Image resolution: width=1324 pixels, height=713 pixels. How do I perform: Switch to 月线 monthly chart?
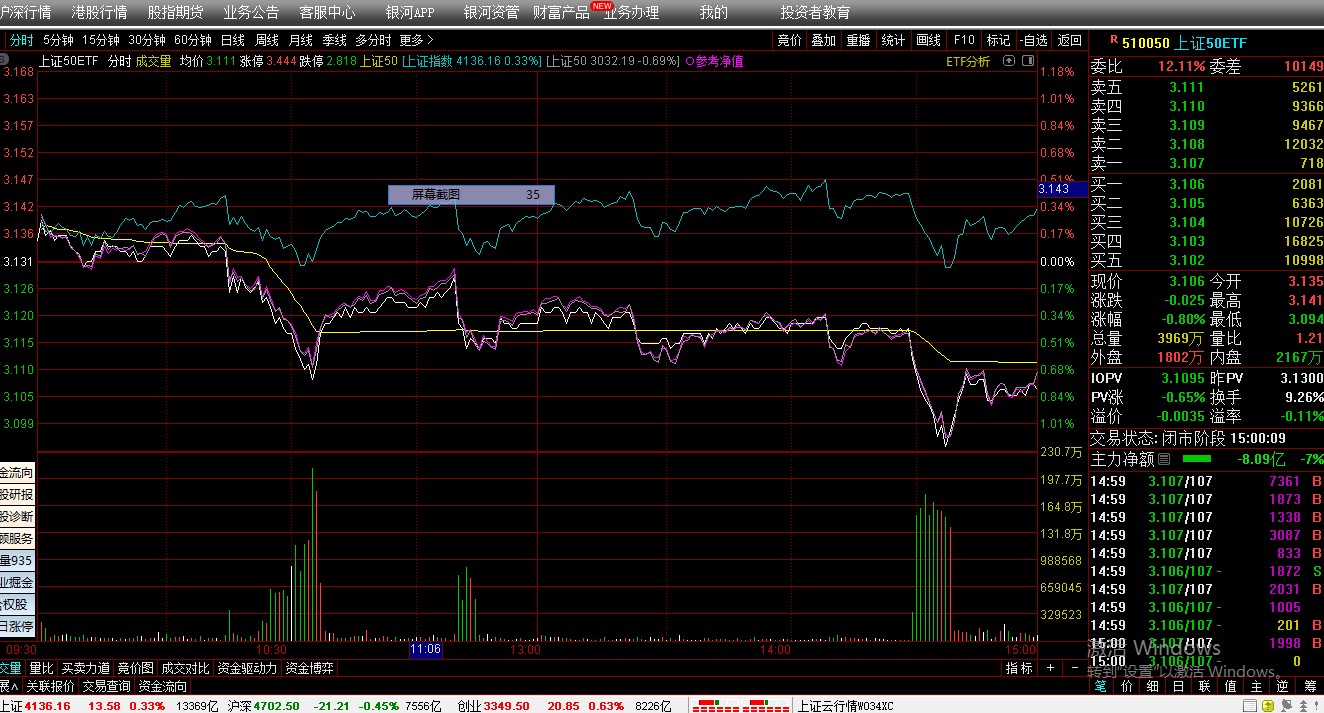(x=300, y=40)
